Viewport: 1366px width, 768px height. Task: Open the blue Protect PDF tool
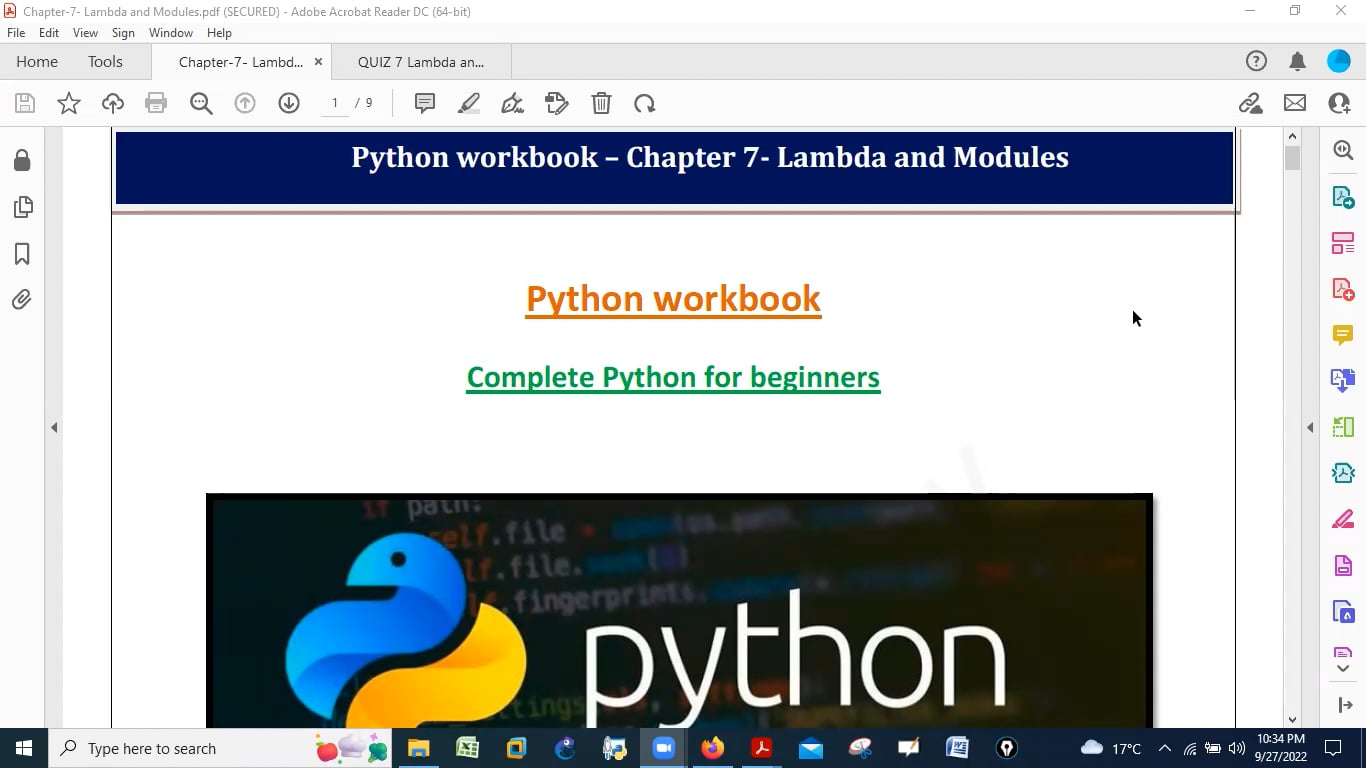point(1343,612)
